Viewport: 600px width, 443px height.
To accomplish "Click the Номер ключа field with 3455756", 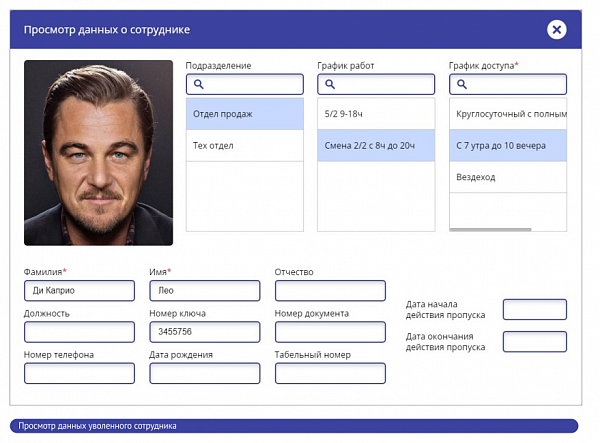I will (205, 332).
